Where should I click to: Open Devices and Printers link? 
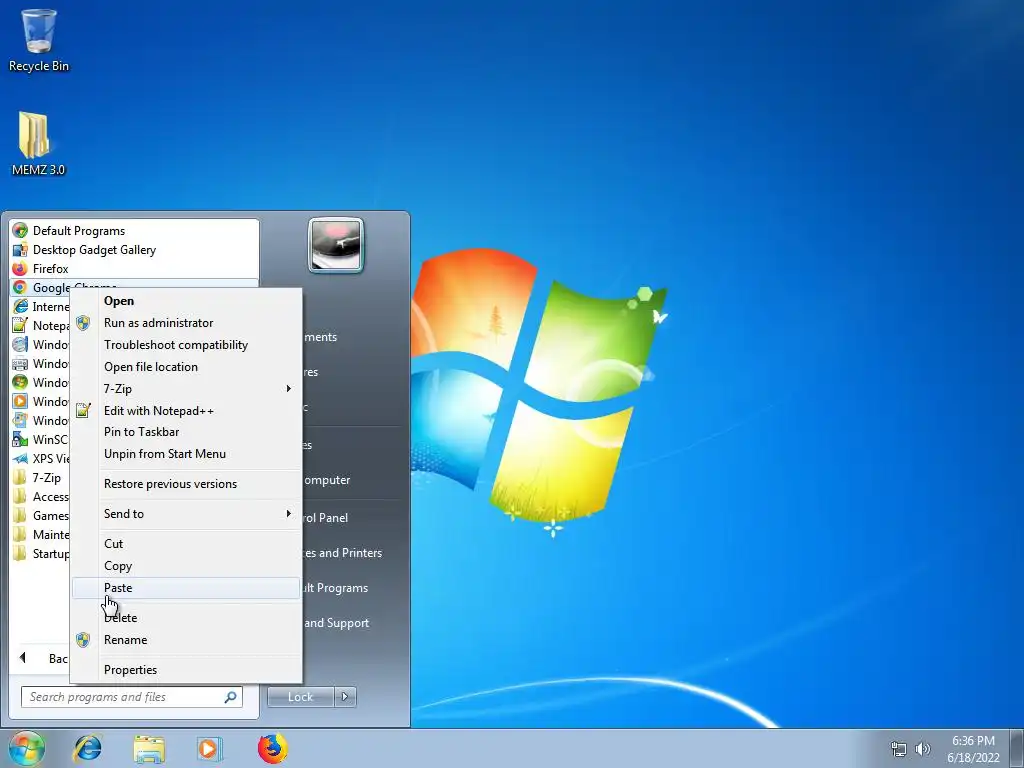(344, 553)
